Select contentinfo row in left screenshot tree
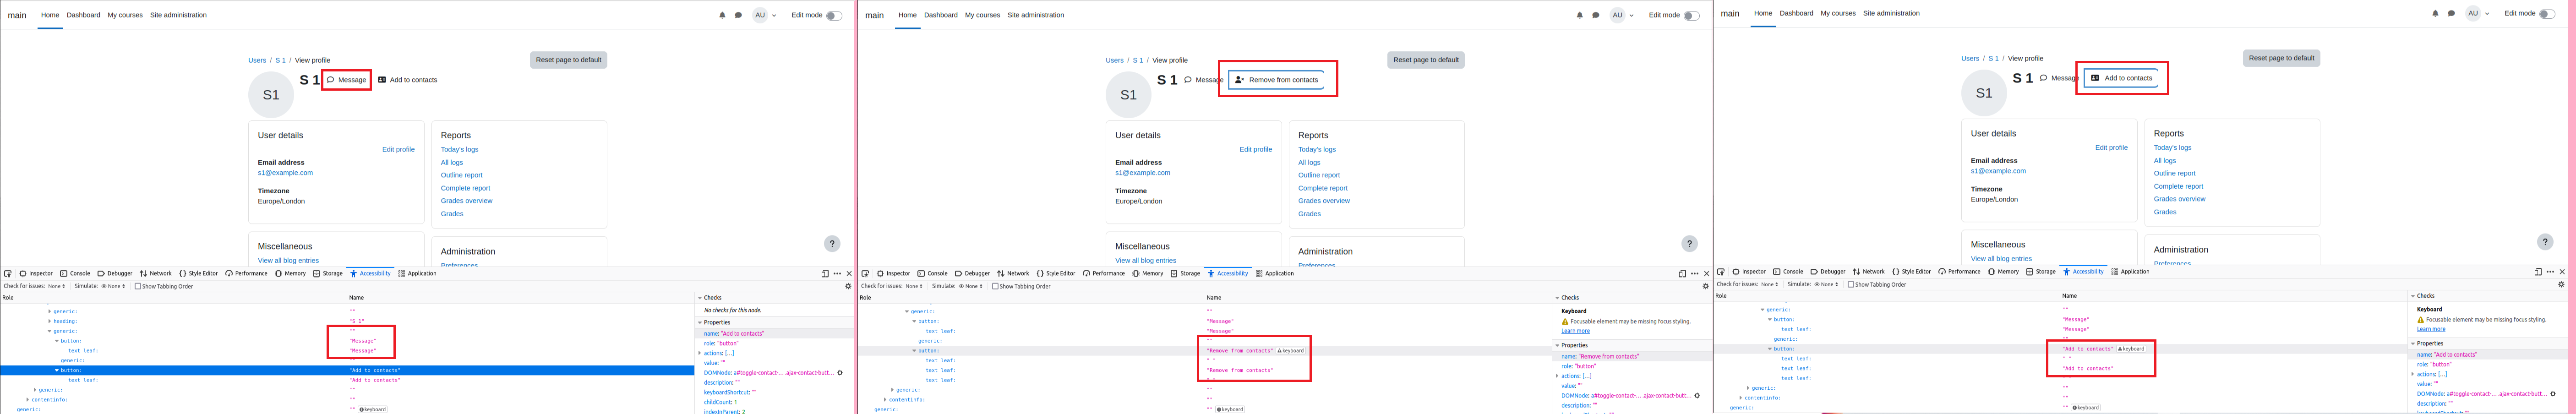Image resolution: width=2576 pixels, height=414 pixels. point(347,399)
